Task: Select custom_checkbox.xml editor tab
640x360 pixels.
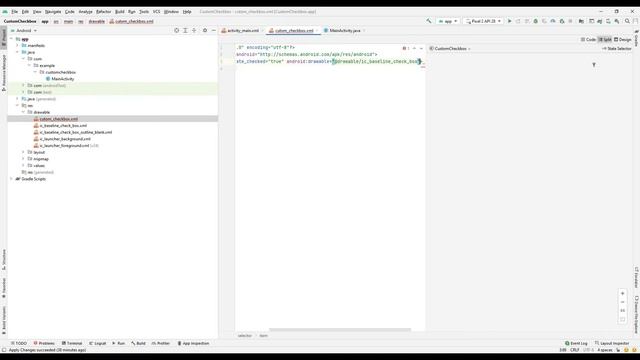Action: point(293,31)
